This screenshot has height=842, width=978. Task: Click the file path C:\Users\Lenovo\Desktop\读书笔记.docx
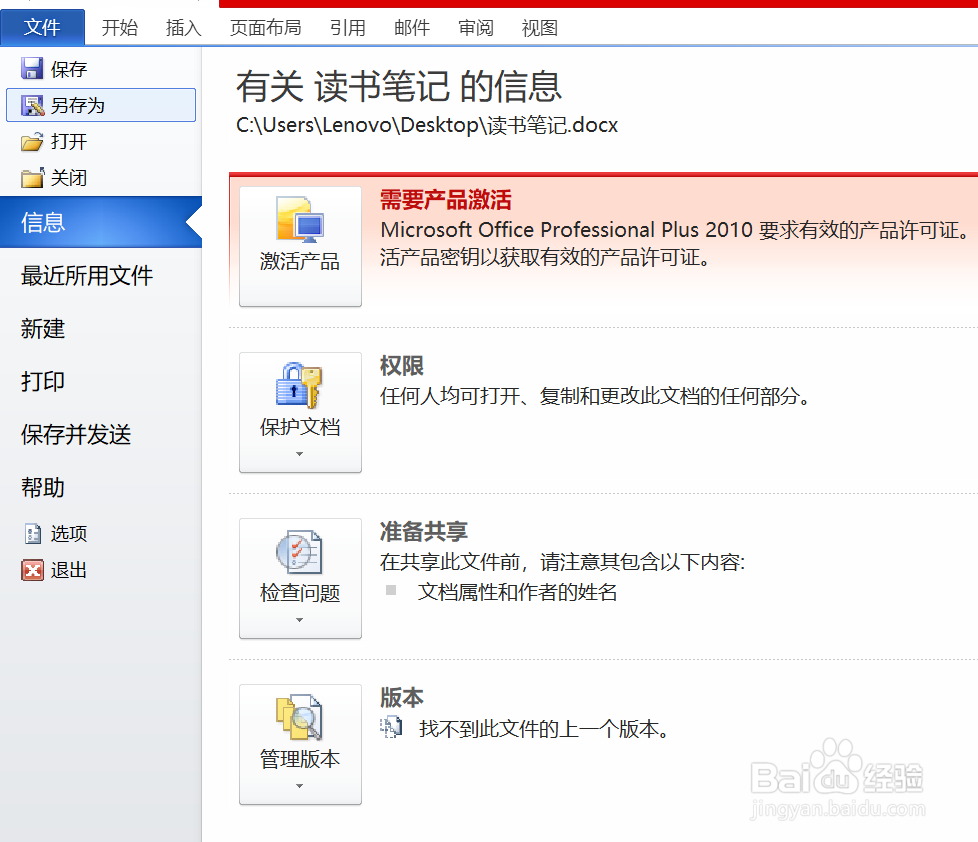pos(427,125)
